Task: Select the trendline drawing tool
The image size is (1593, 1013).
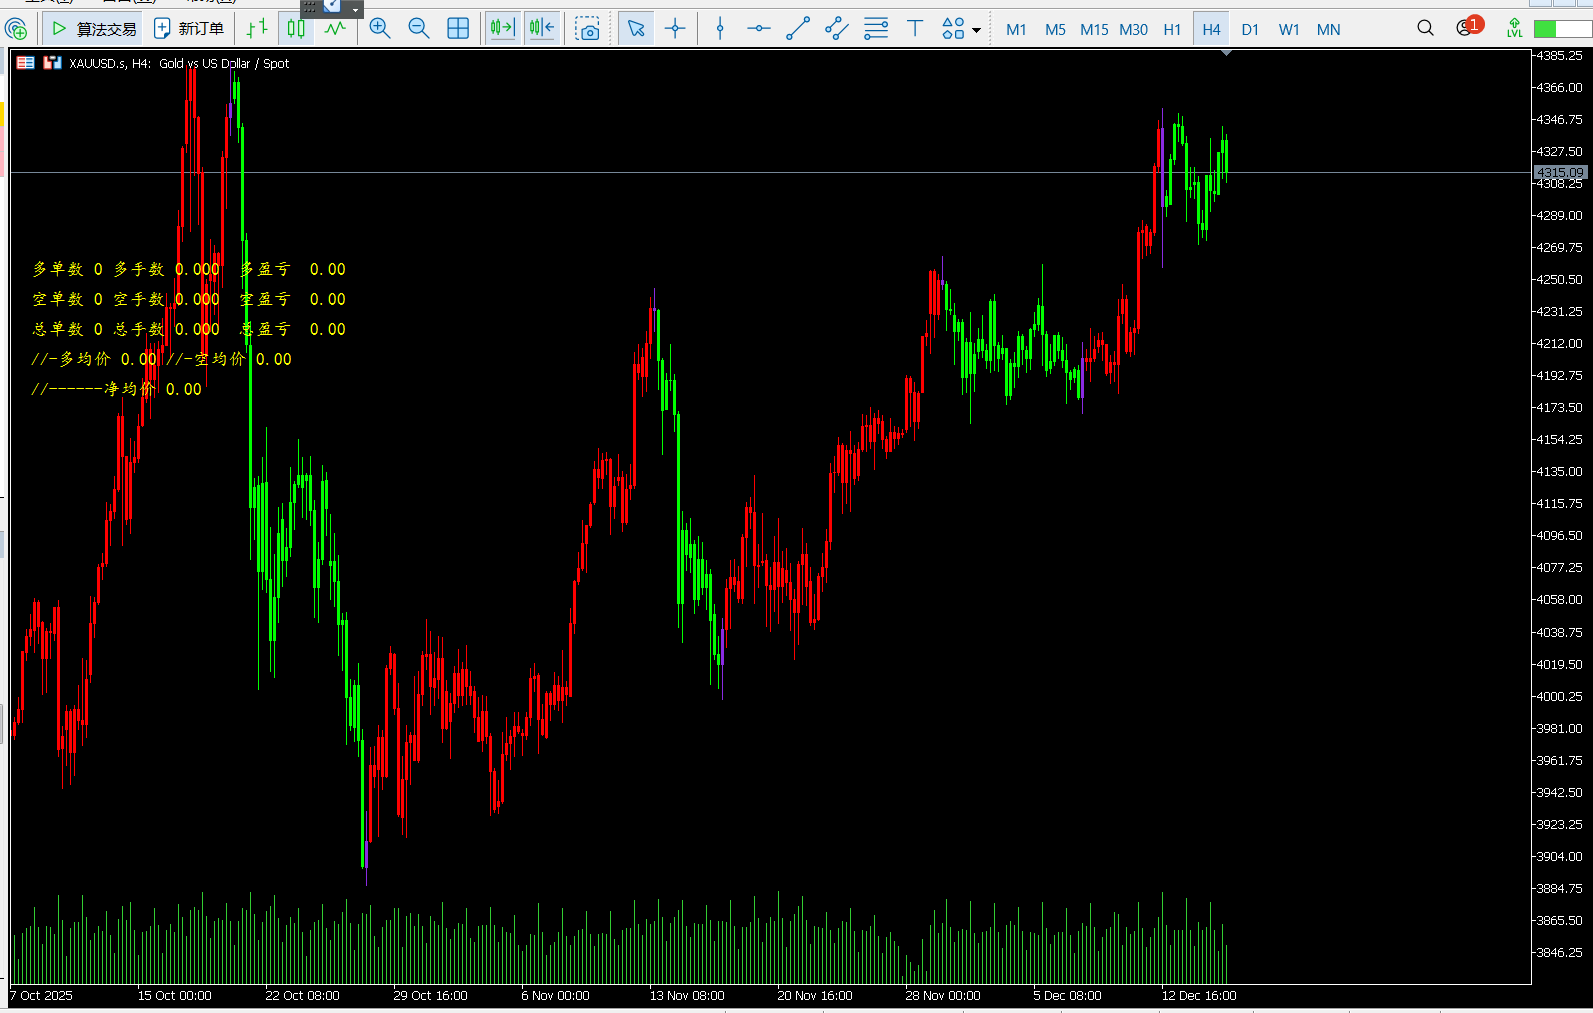Action: tap(798, 29)
